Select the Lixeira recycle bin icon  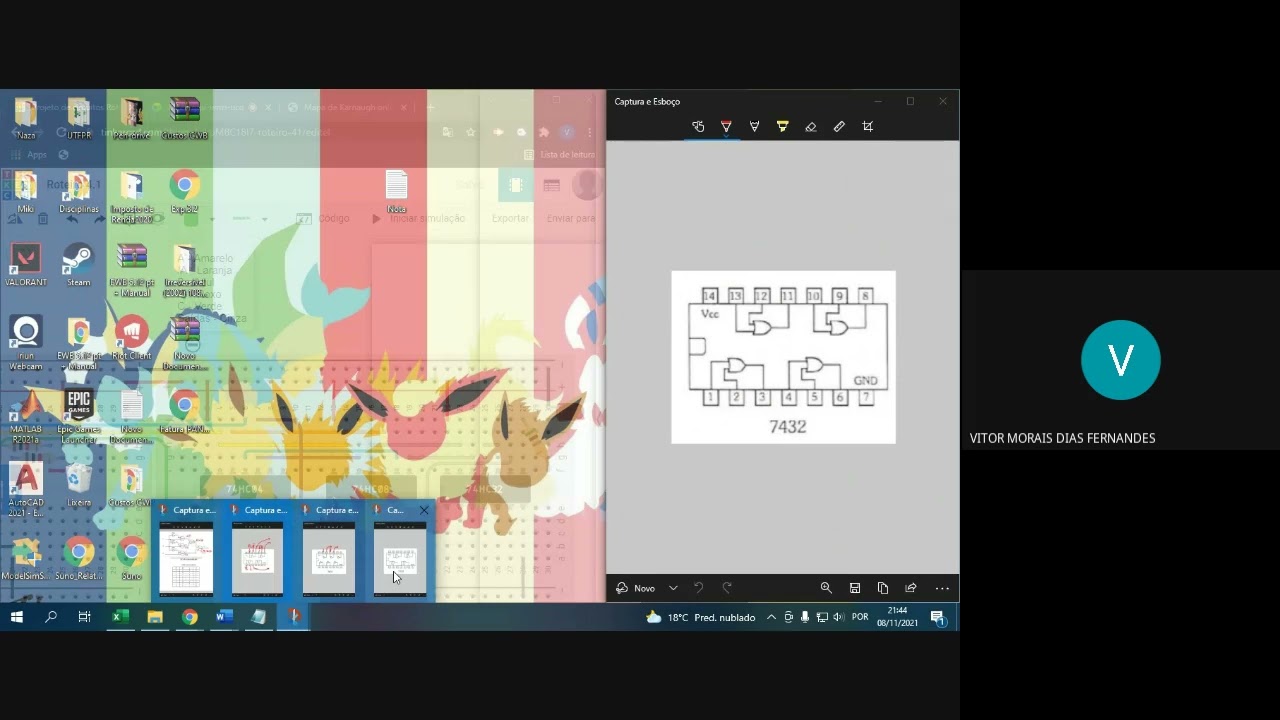tap(78, 486)
